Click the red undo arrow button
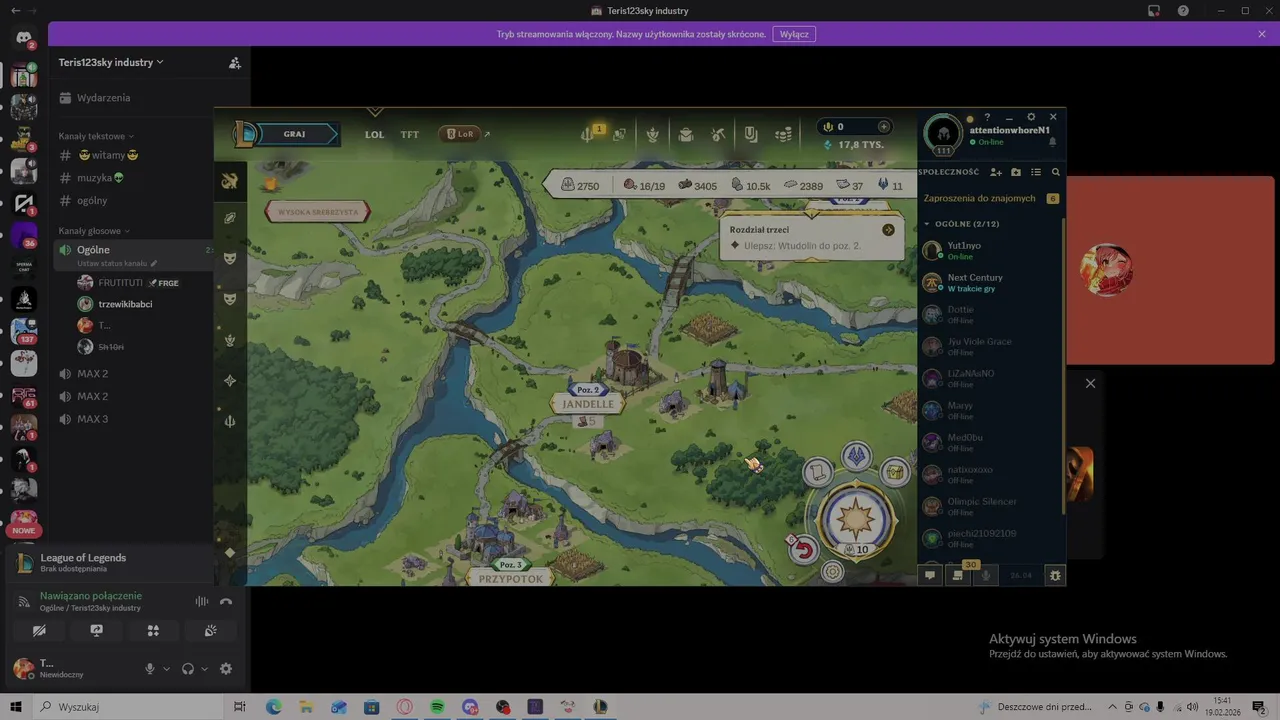1280x720 pixels. [803, 549]
